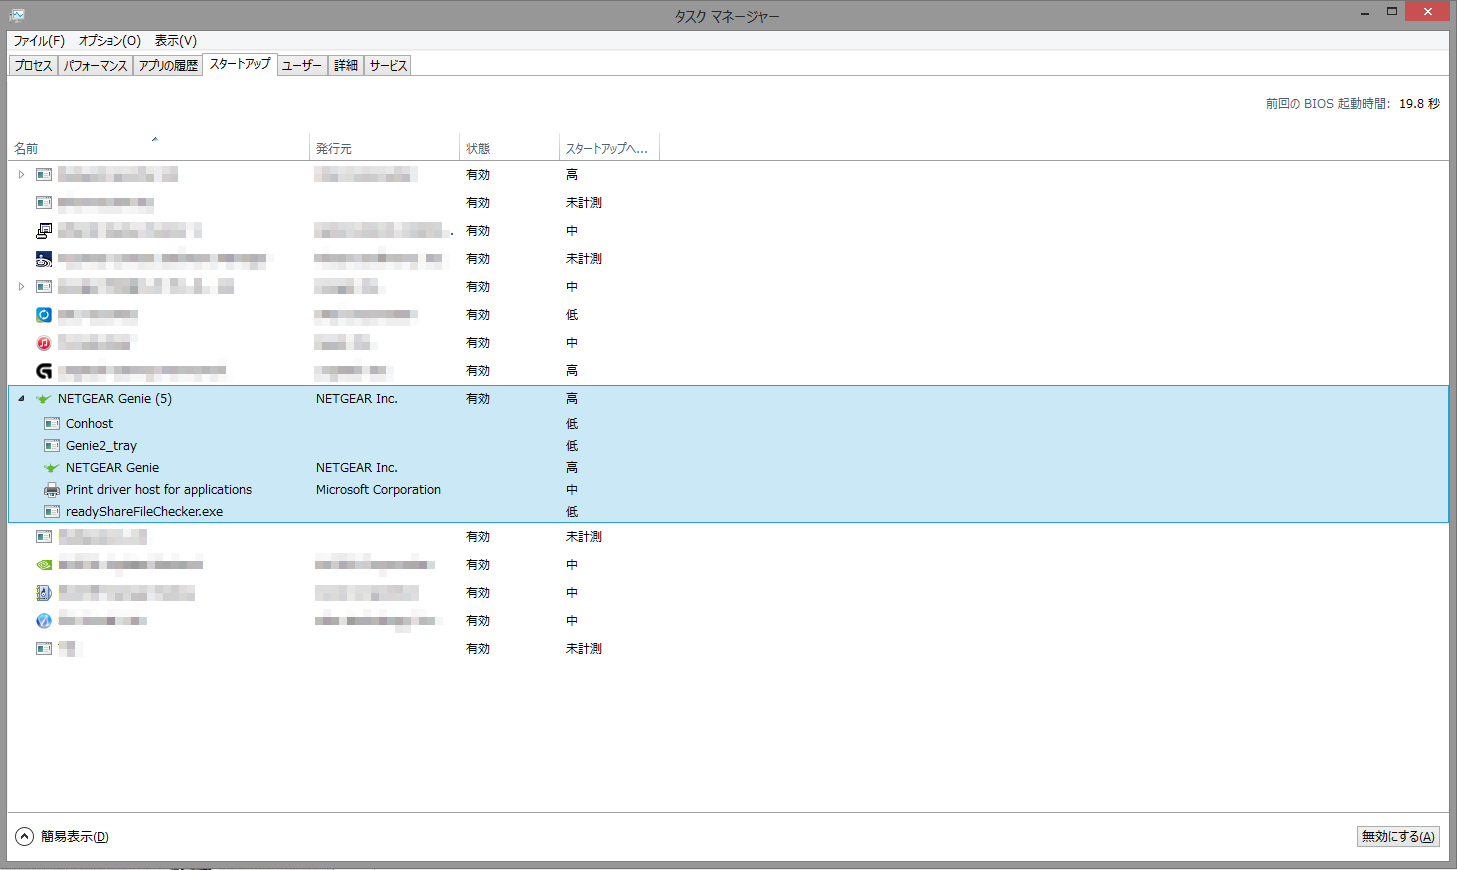Open the サービス tab

click(x=388, y=66)
